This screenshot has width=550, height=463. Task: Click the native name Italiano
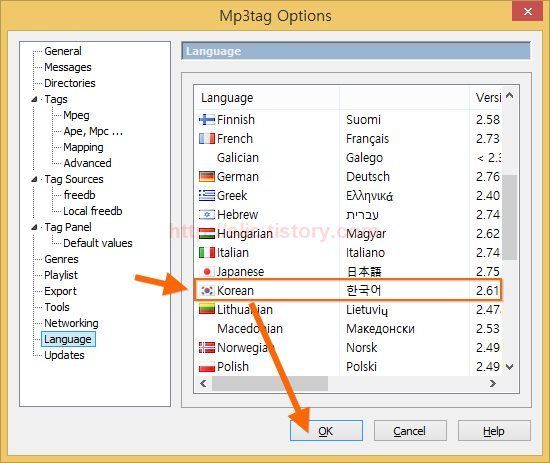(365, 253)
